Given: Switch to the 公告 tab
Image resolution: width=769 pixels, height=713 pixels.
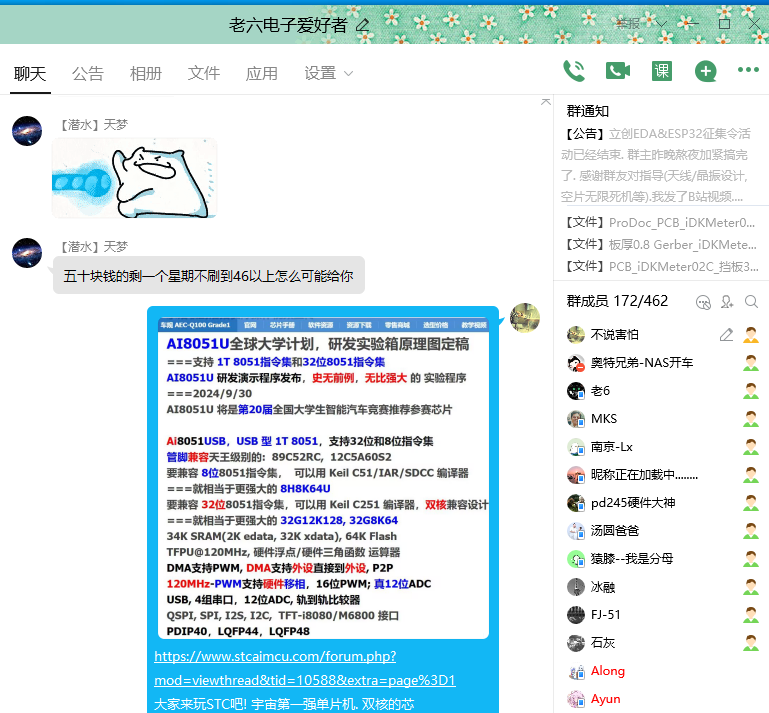Looking at the screenshot, I should pos(88,74).
